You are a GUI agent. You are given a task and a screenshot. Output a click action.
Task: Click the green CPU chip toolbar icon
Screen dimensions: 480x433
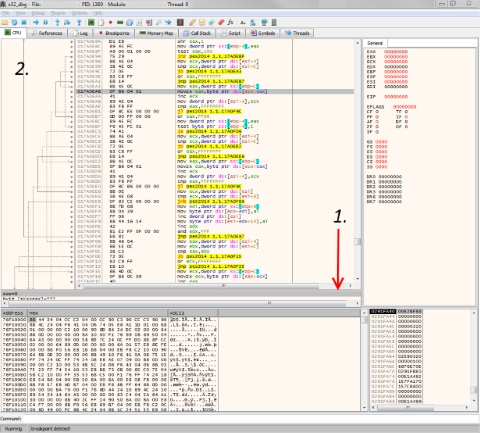(91, 23)
